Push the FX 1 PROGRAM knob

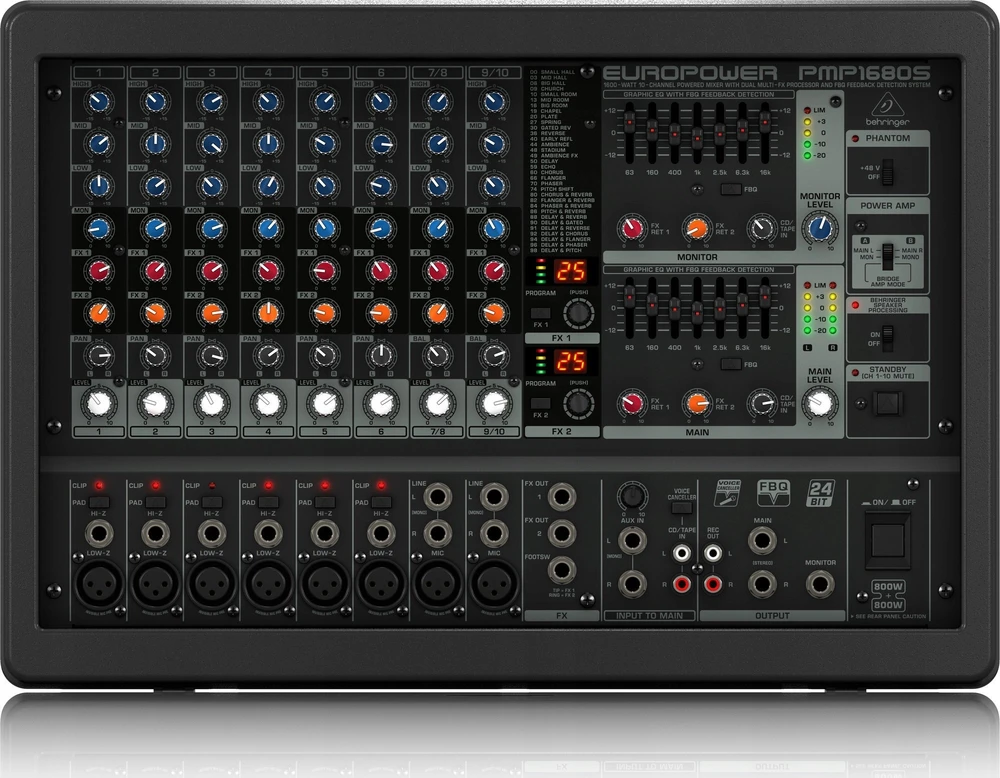point(578,314)
